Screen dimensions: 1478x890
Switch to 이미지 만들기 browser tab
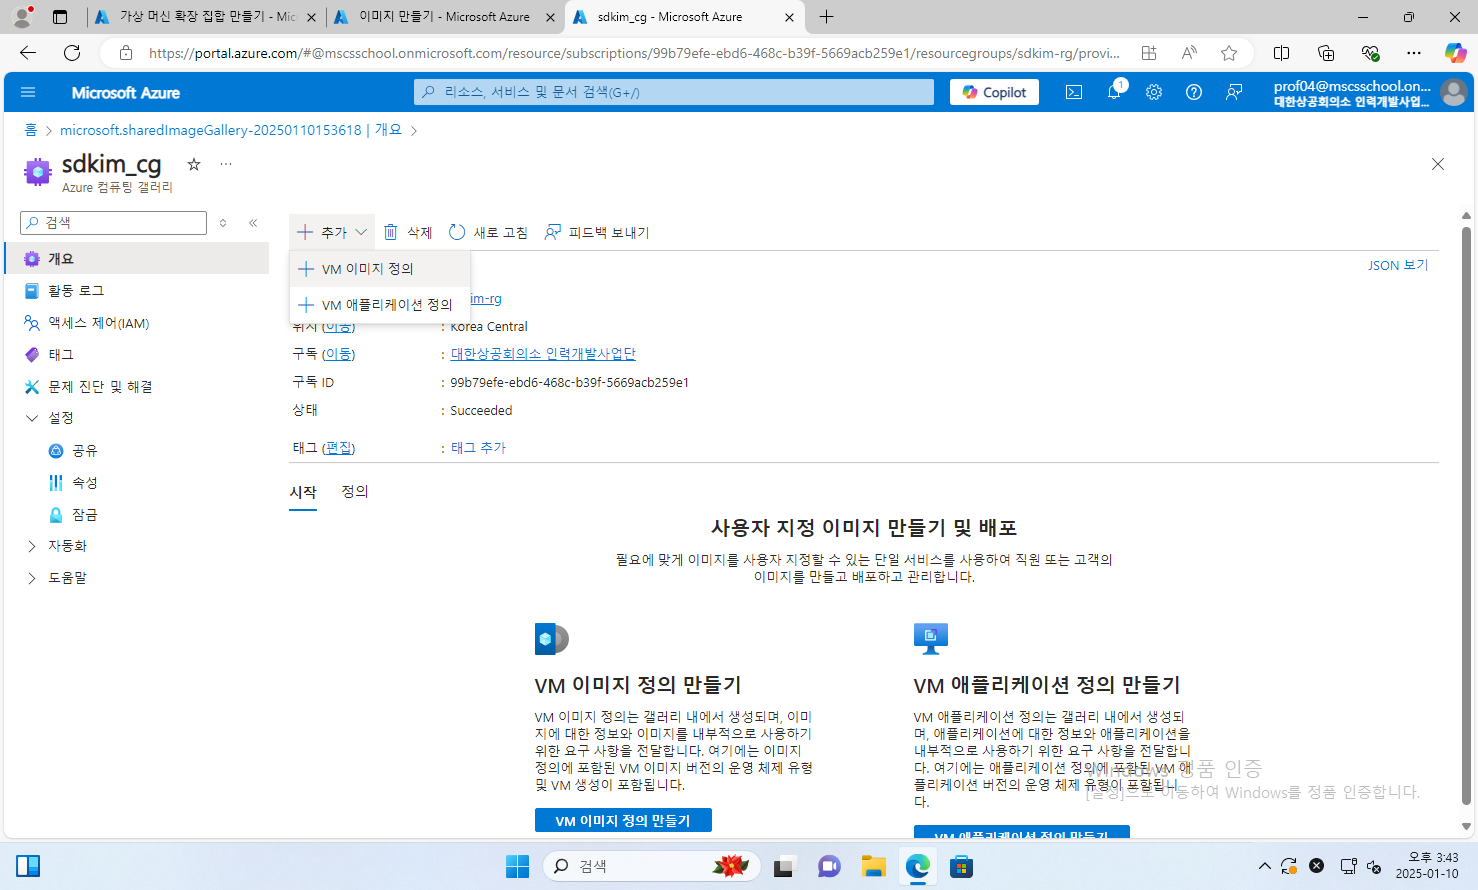[x=443, y=17]
